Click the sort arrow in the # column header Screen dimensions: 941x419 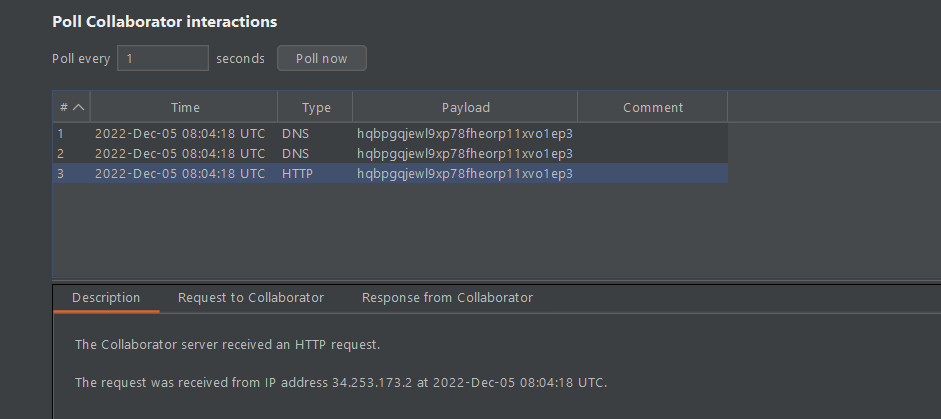pos(79,108)
